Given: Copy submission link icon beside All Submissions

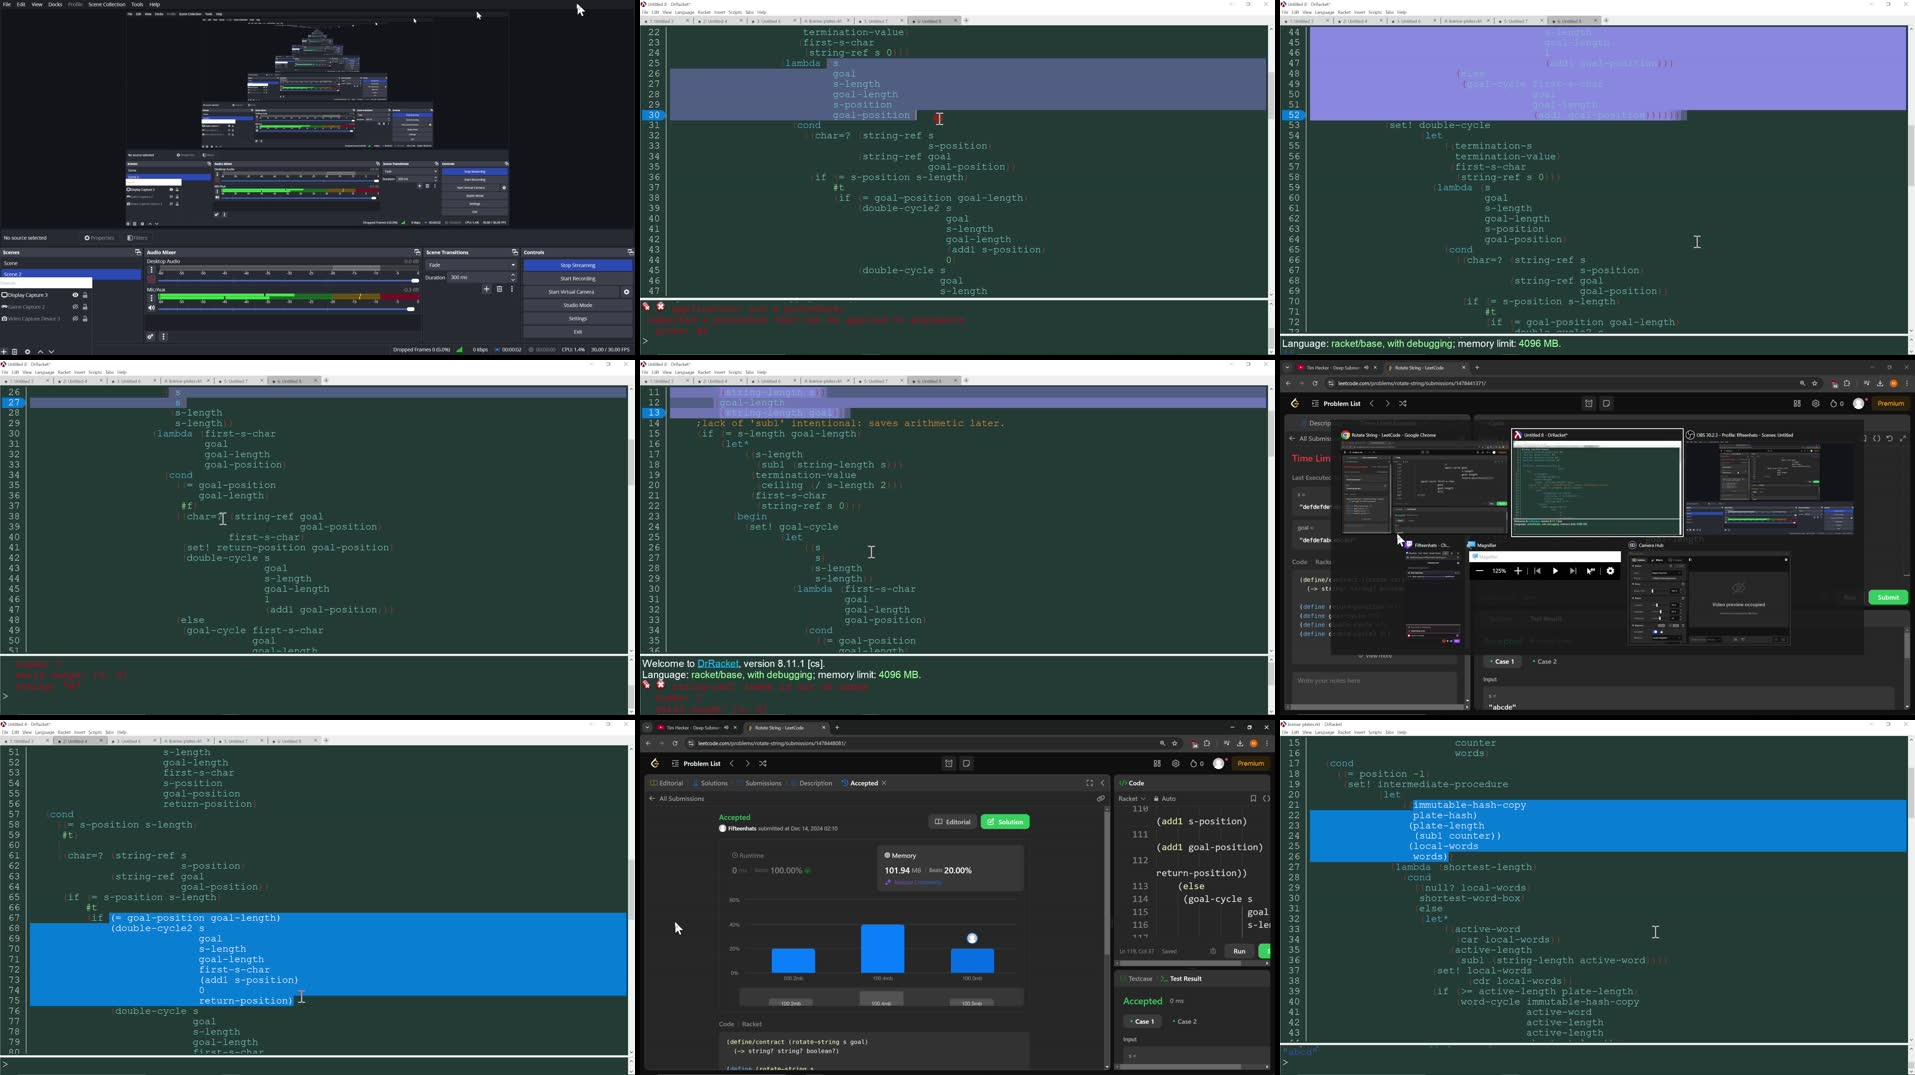Looking at the screenshot, I should pyautogui.click(x=1101, y=799).
